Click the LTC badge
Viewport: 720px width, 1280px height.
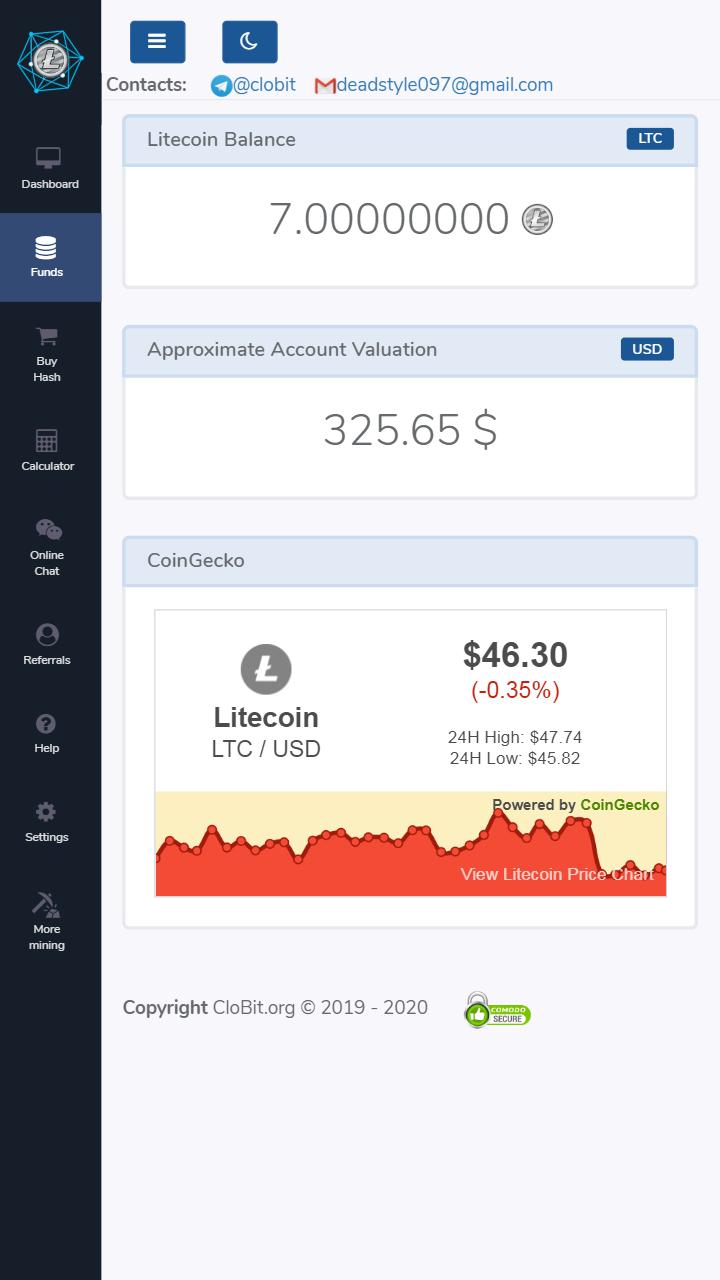coord(650,138)
